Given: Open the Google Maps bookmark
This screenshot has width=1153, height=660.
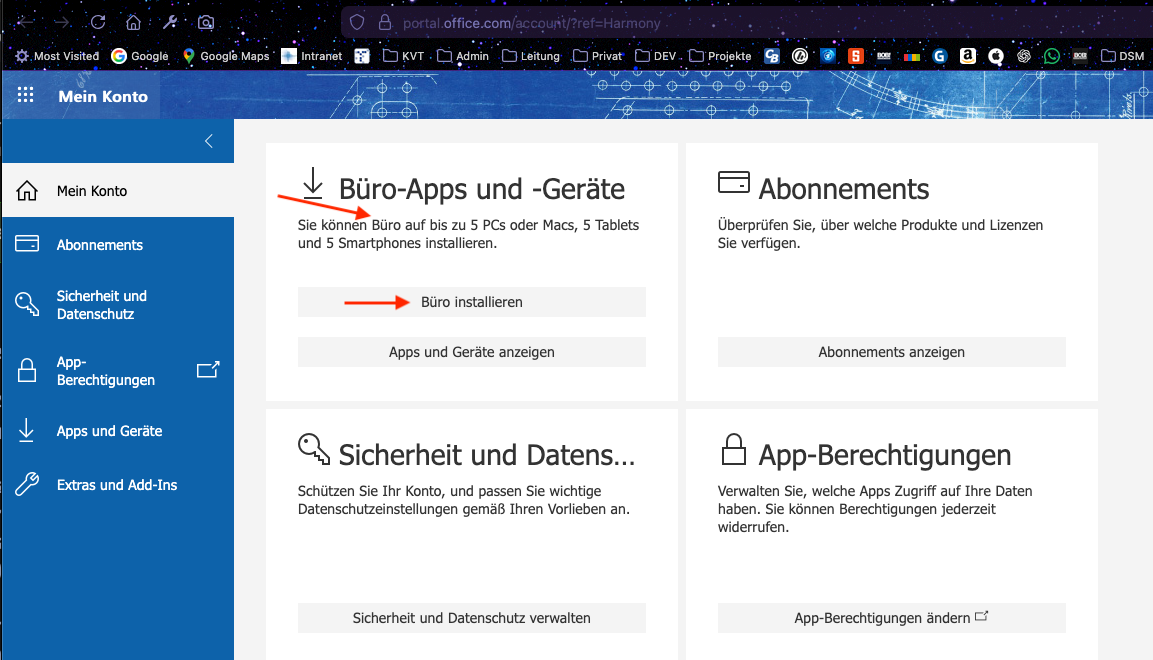Looking at the screenshot, I should (226, 56).
